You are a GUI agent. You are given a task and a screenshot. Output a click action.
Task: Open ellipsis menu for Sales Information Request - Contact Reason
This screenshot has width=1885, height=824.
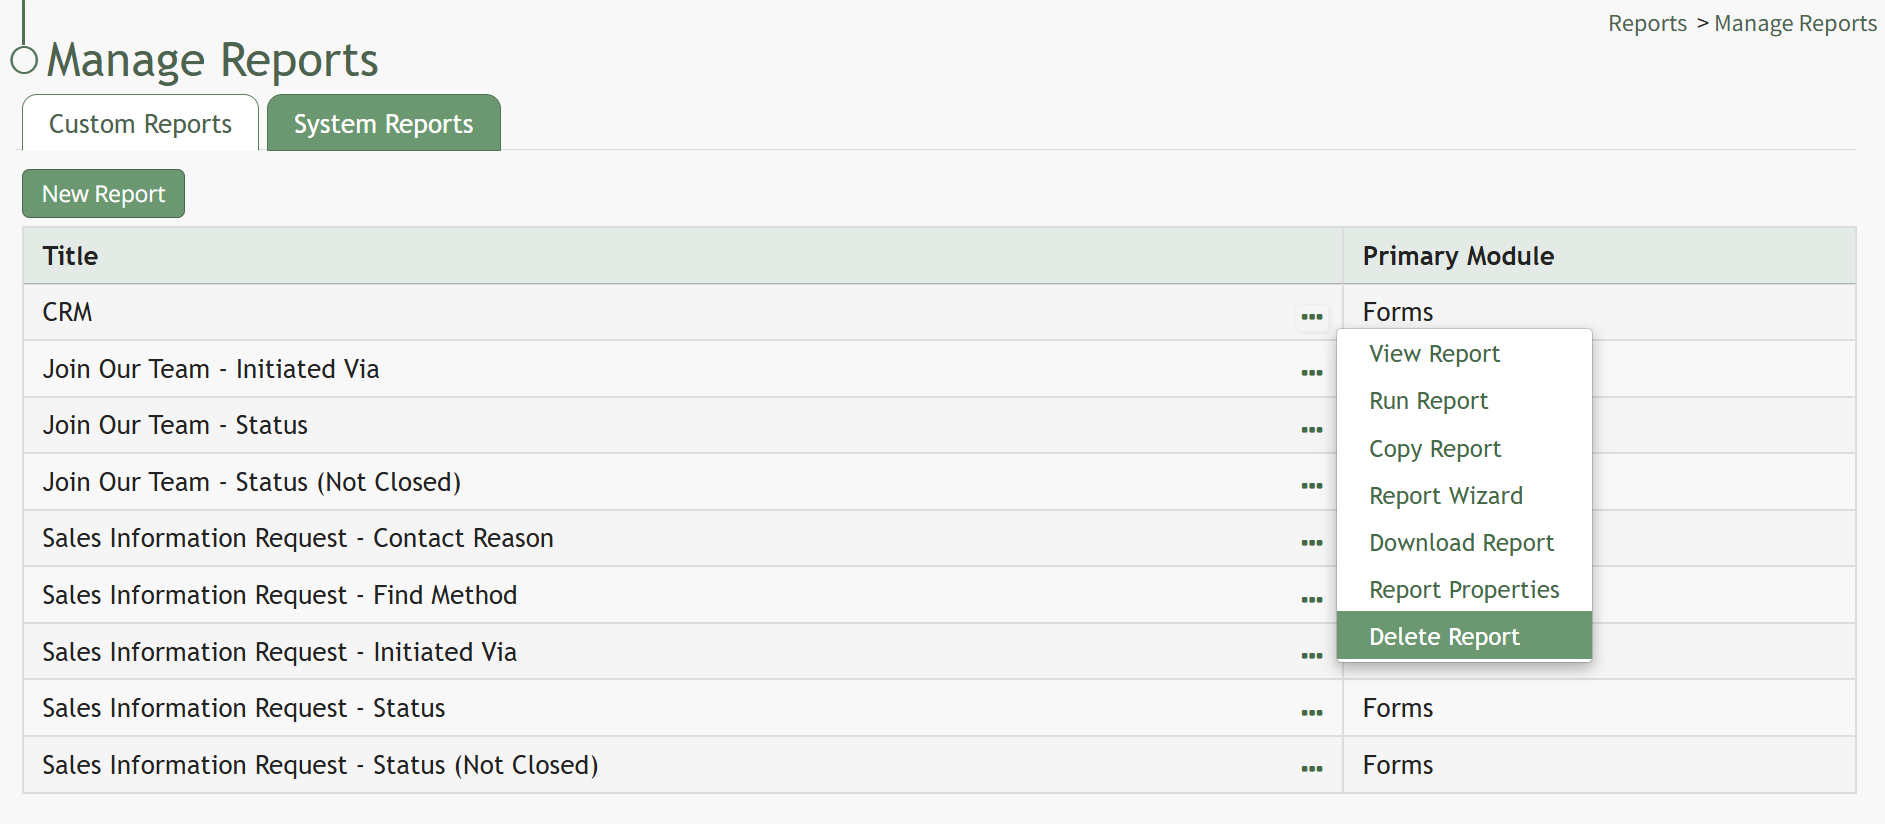[x=1312, y=543]
